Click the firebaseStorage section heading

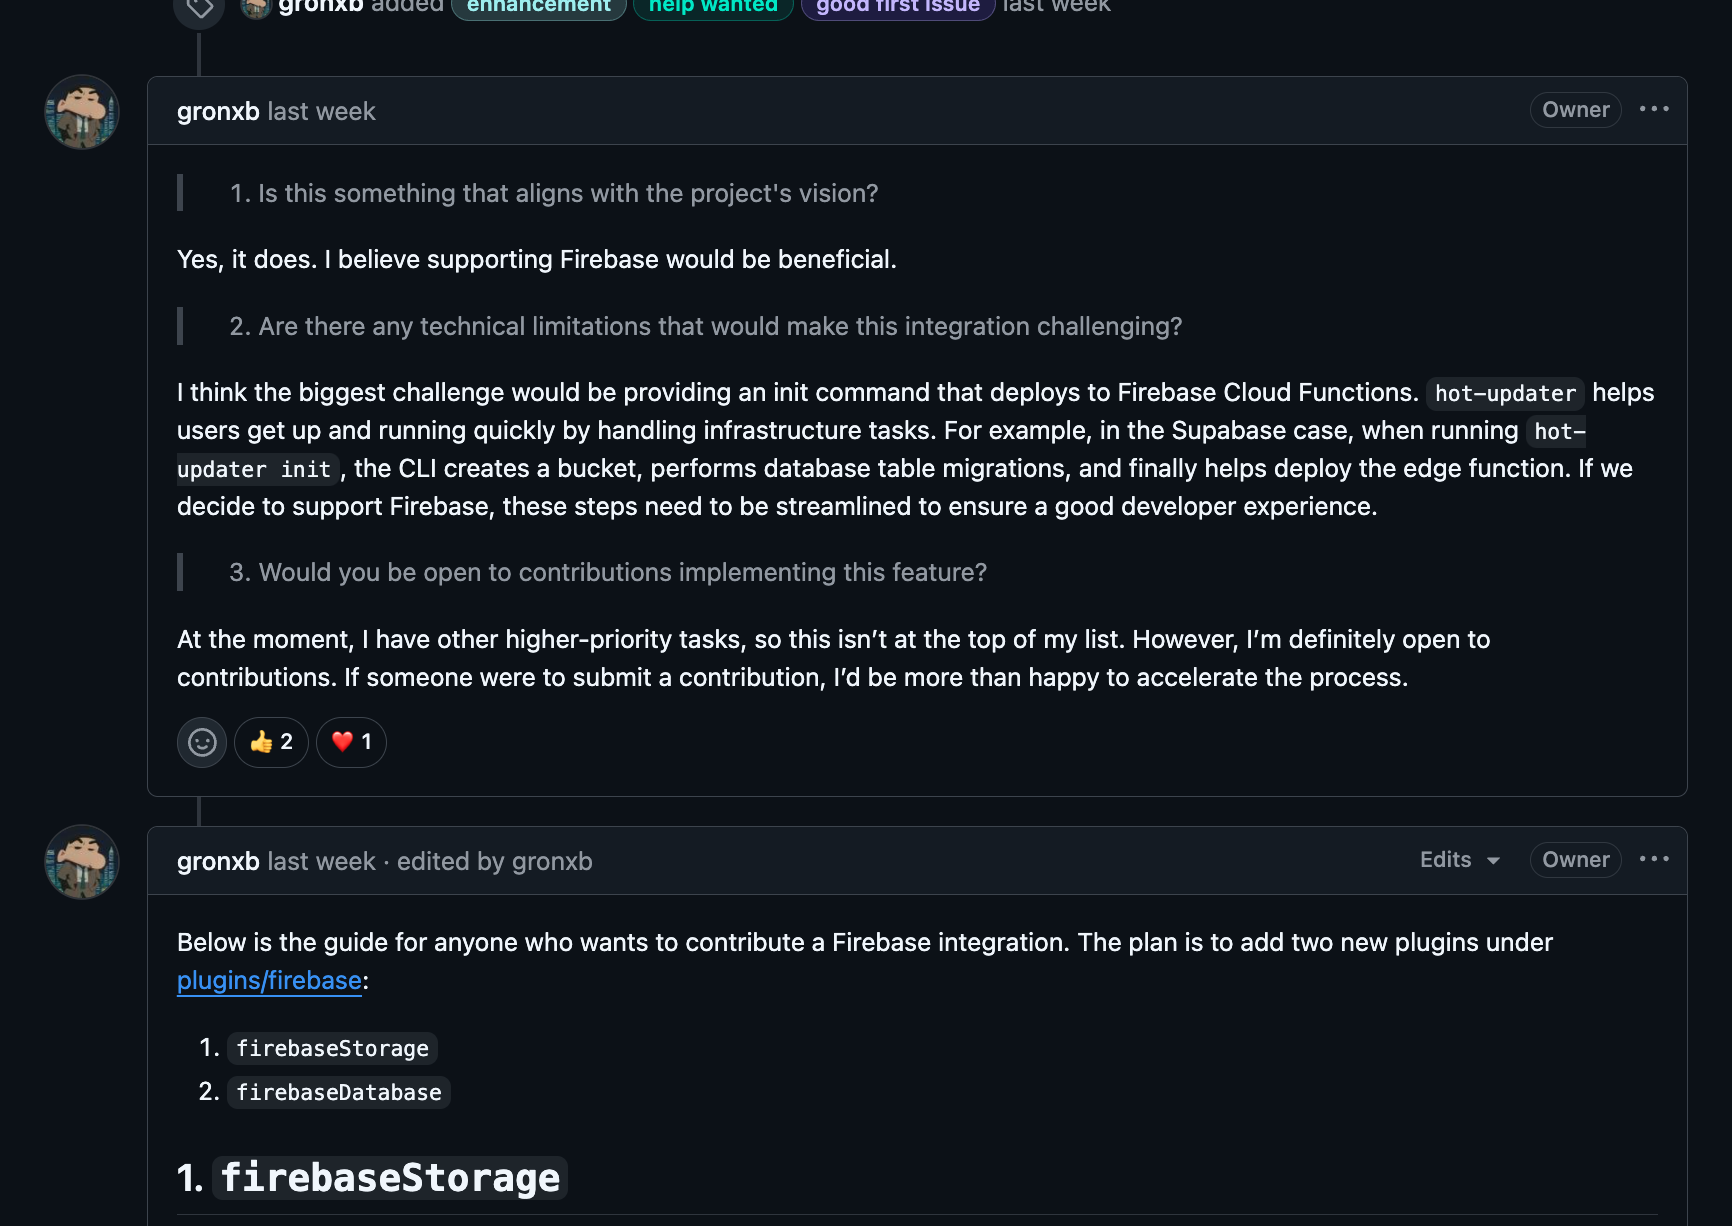click(390, 1177)
